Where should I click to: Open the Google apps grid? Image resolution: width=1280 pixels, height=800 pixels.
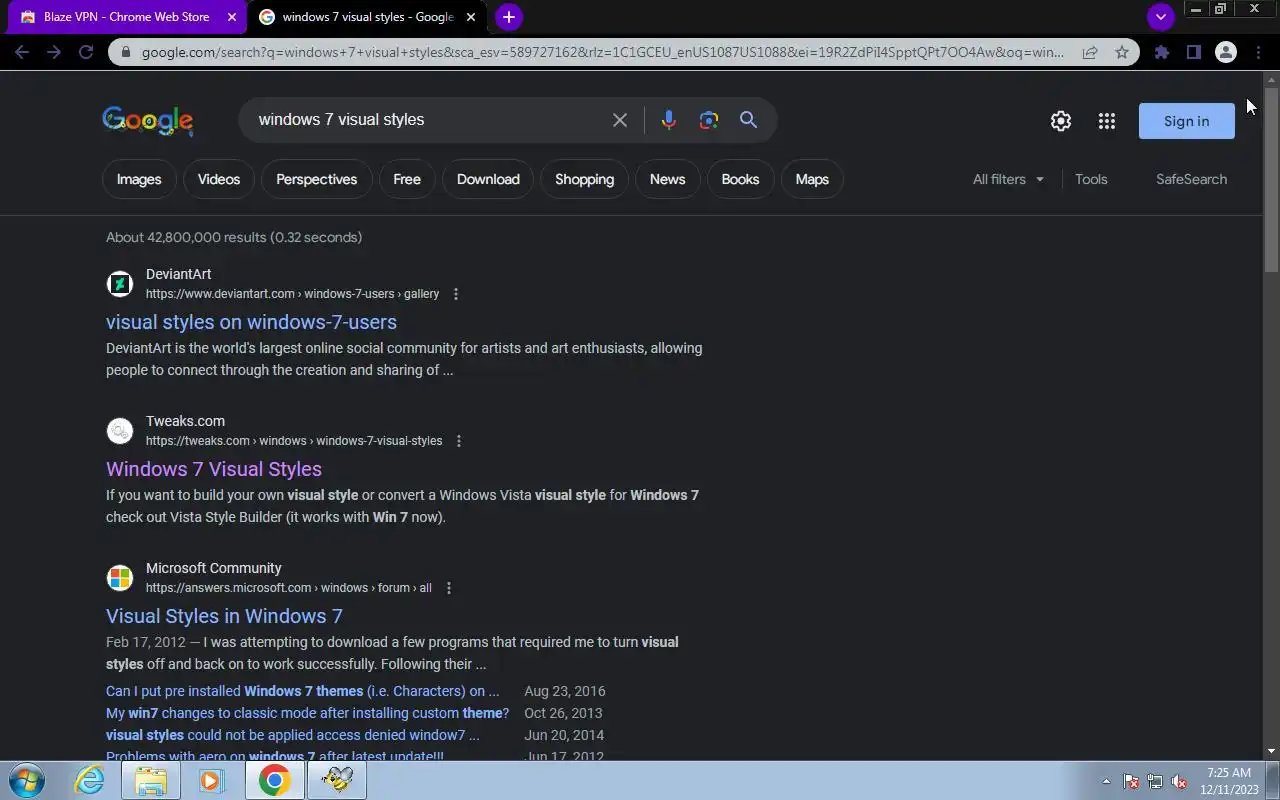pos(1106,121)
